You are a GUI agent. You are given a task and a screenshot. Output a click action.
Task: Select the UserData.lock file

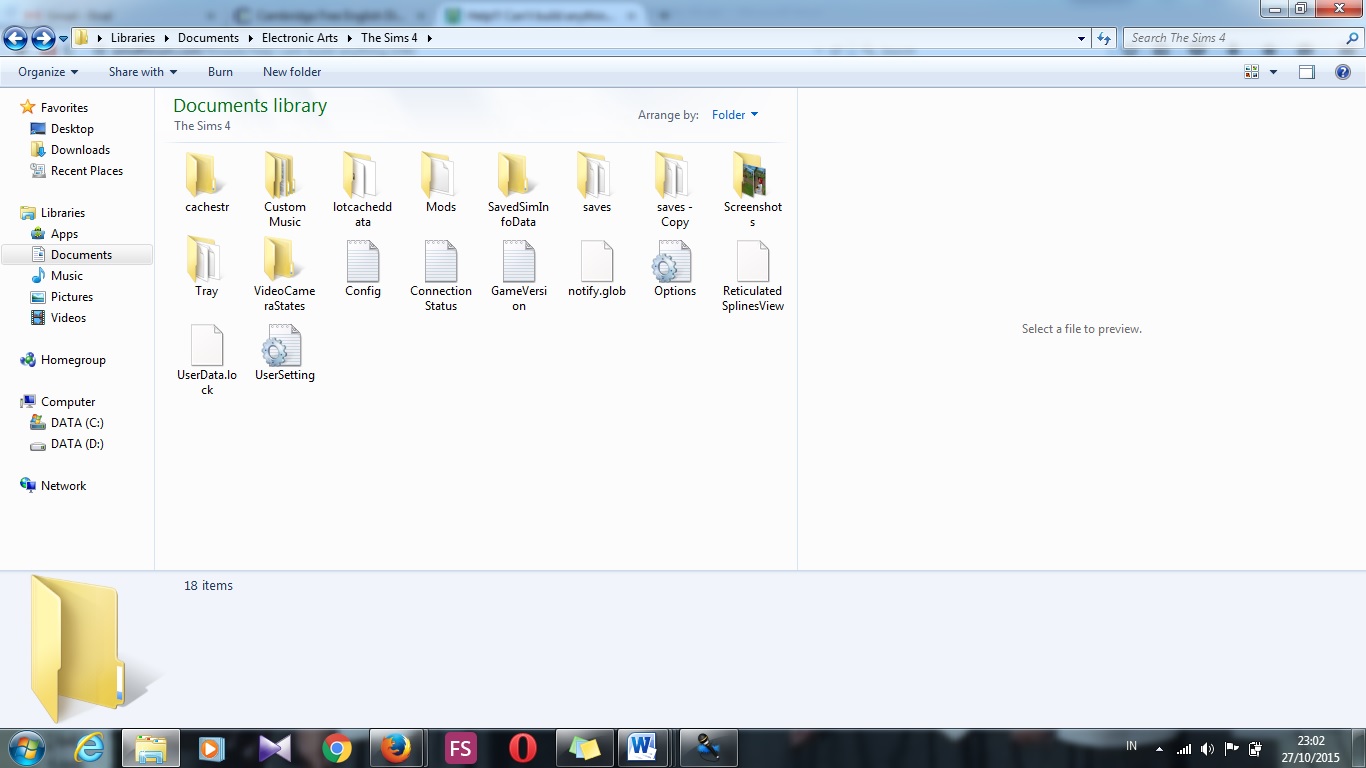pos(207,358)
